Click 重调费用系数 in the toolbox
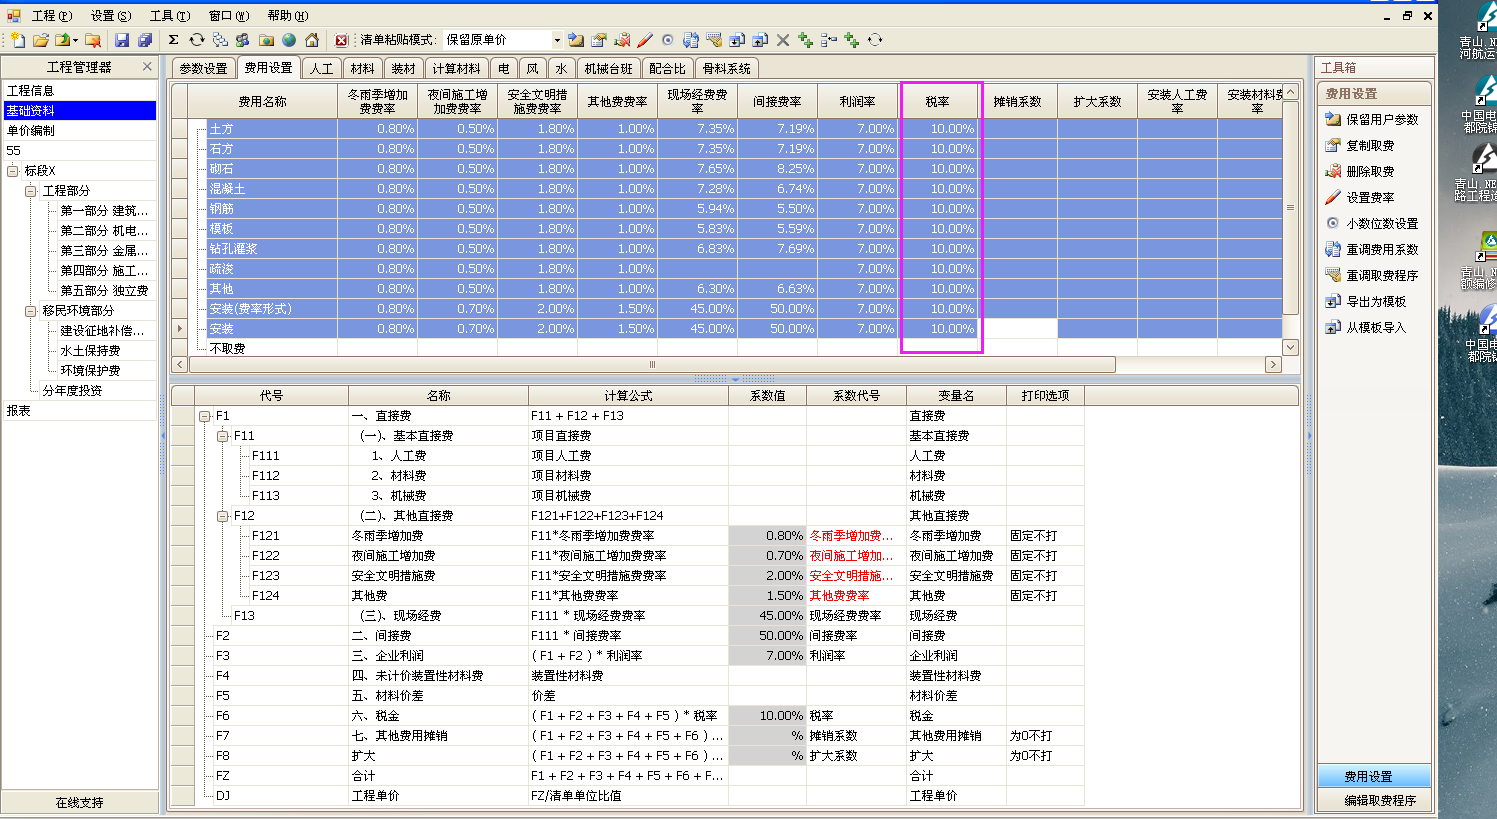 coord(1381,250)
